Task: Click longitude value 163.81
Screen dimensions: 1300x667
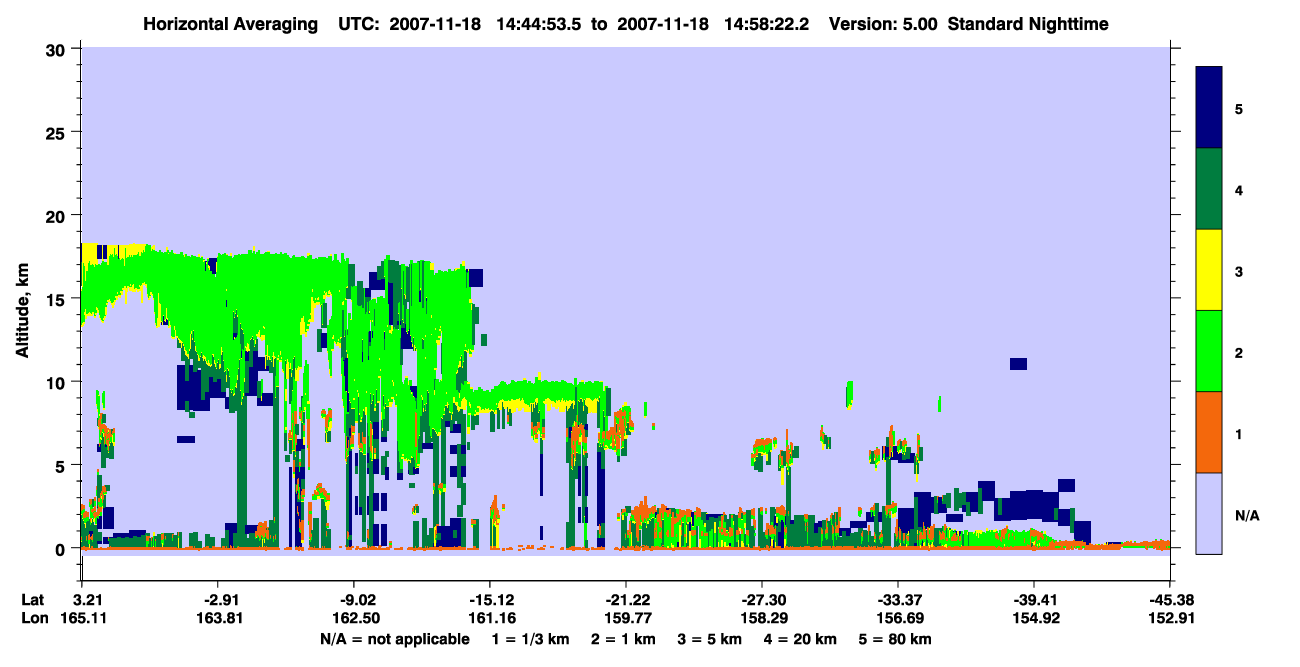Action: [x=218, y=618]
